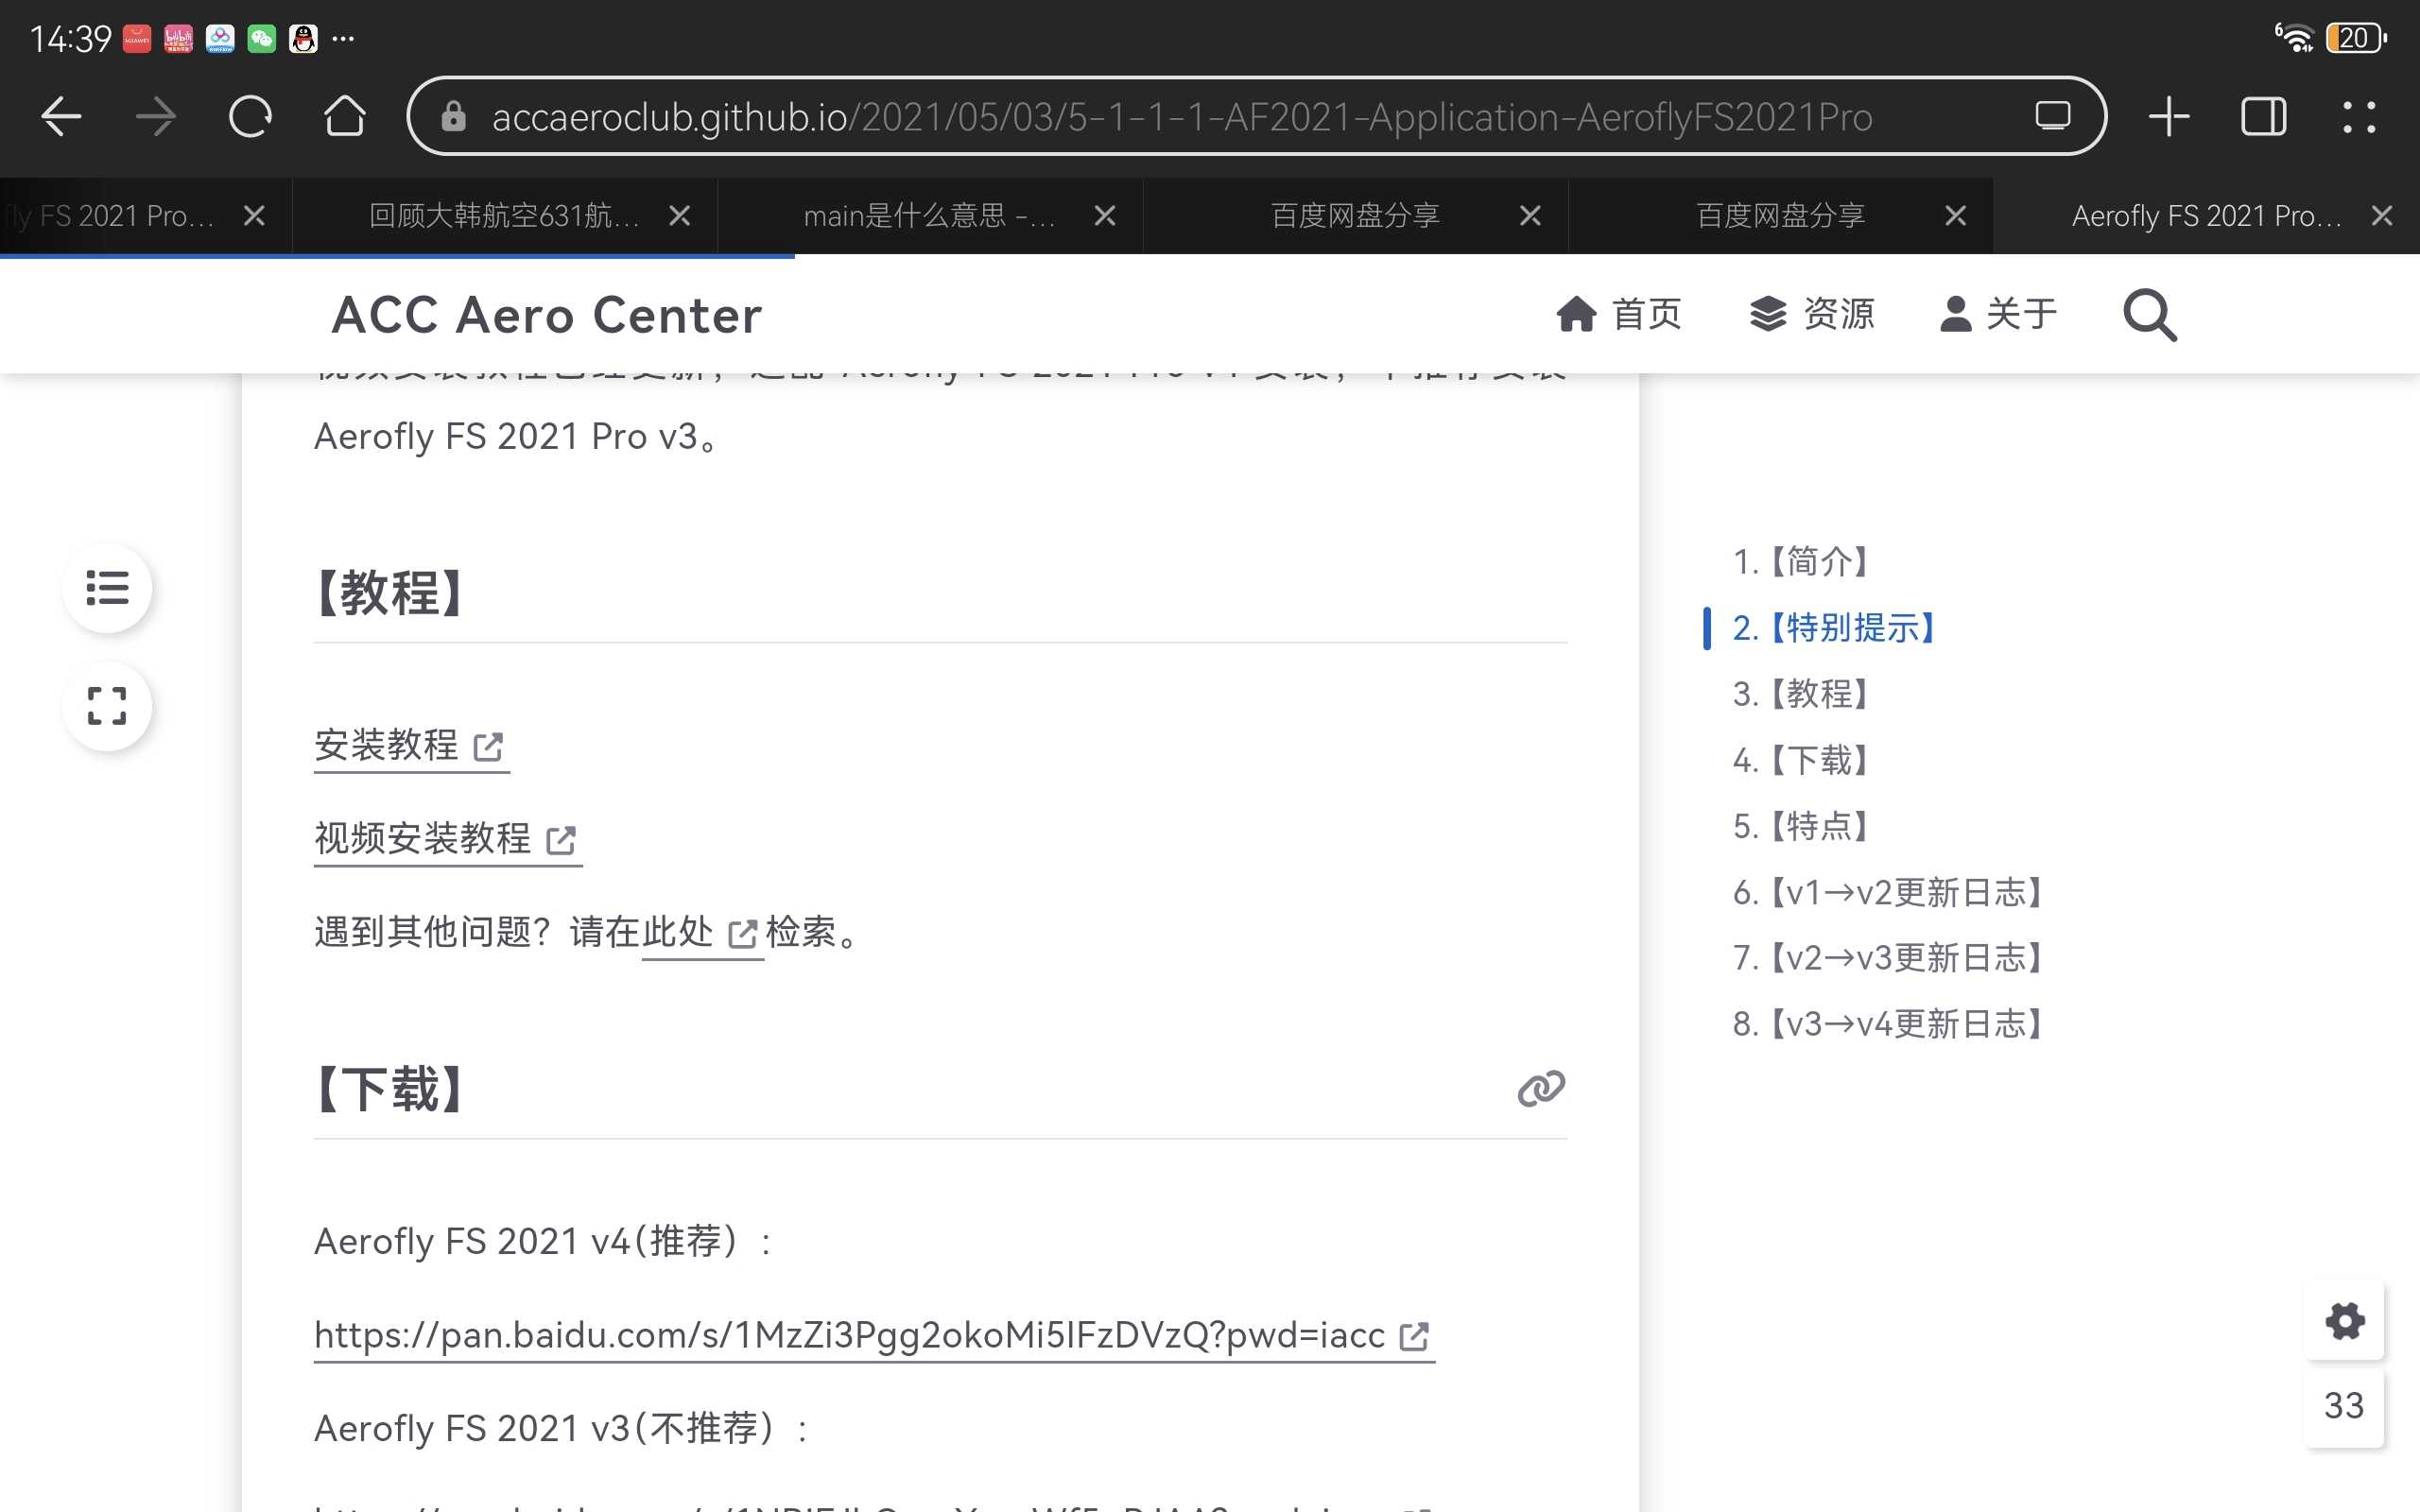Close the main是什么意思 tab
This screenshot has width=2420, height=1512.
(x=1105, y=216)
